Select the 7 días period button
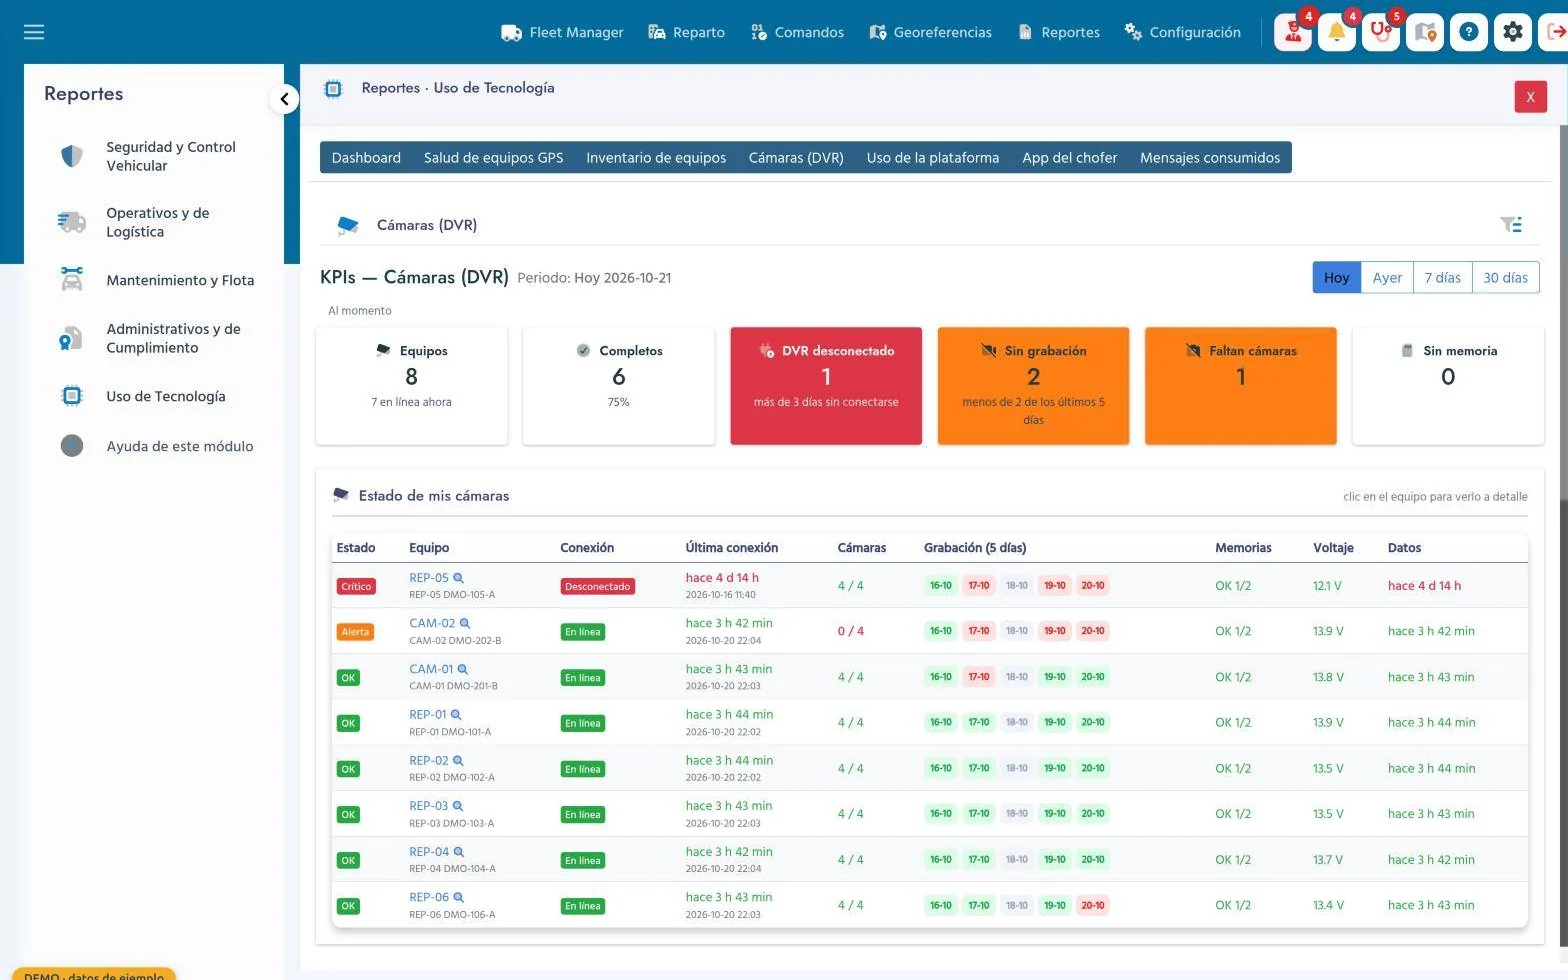 [x=1443, y=278]
